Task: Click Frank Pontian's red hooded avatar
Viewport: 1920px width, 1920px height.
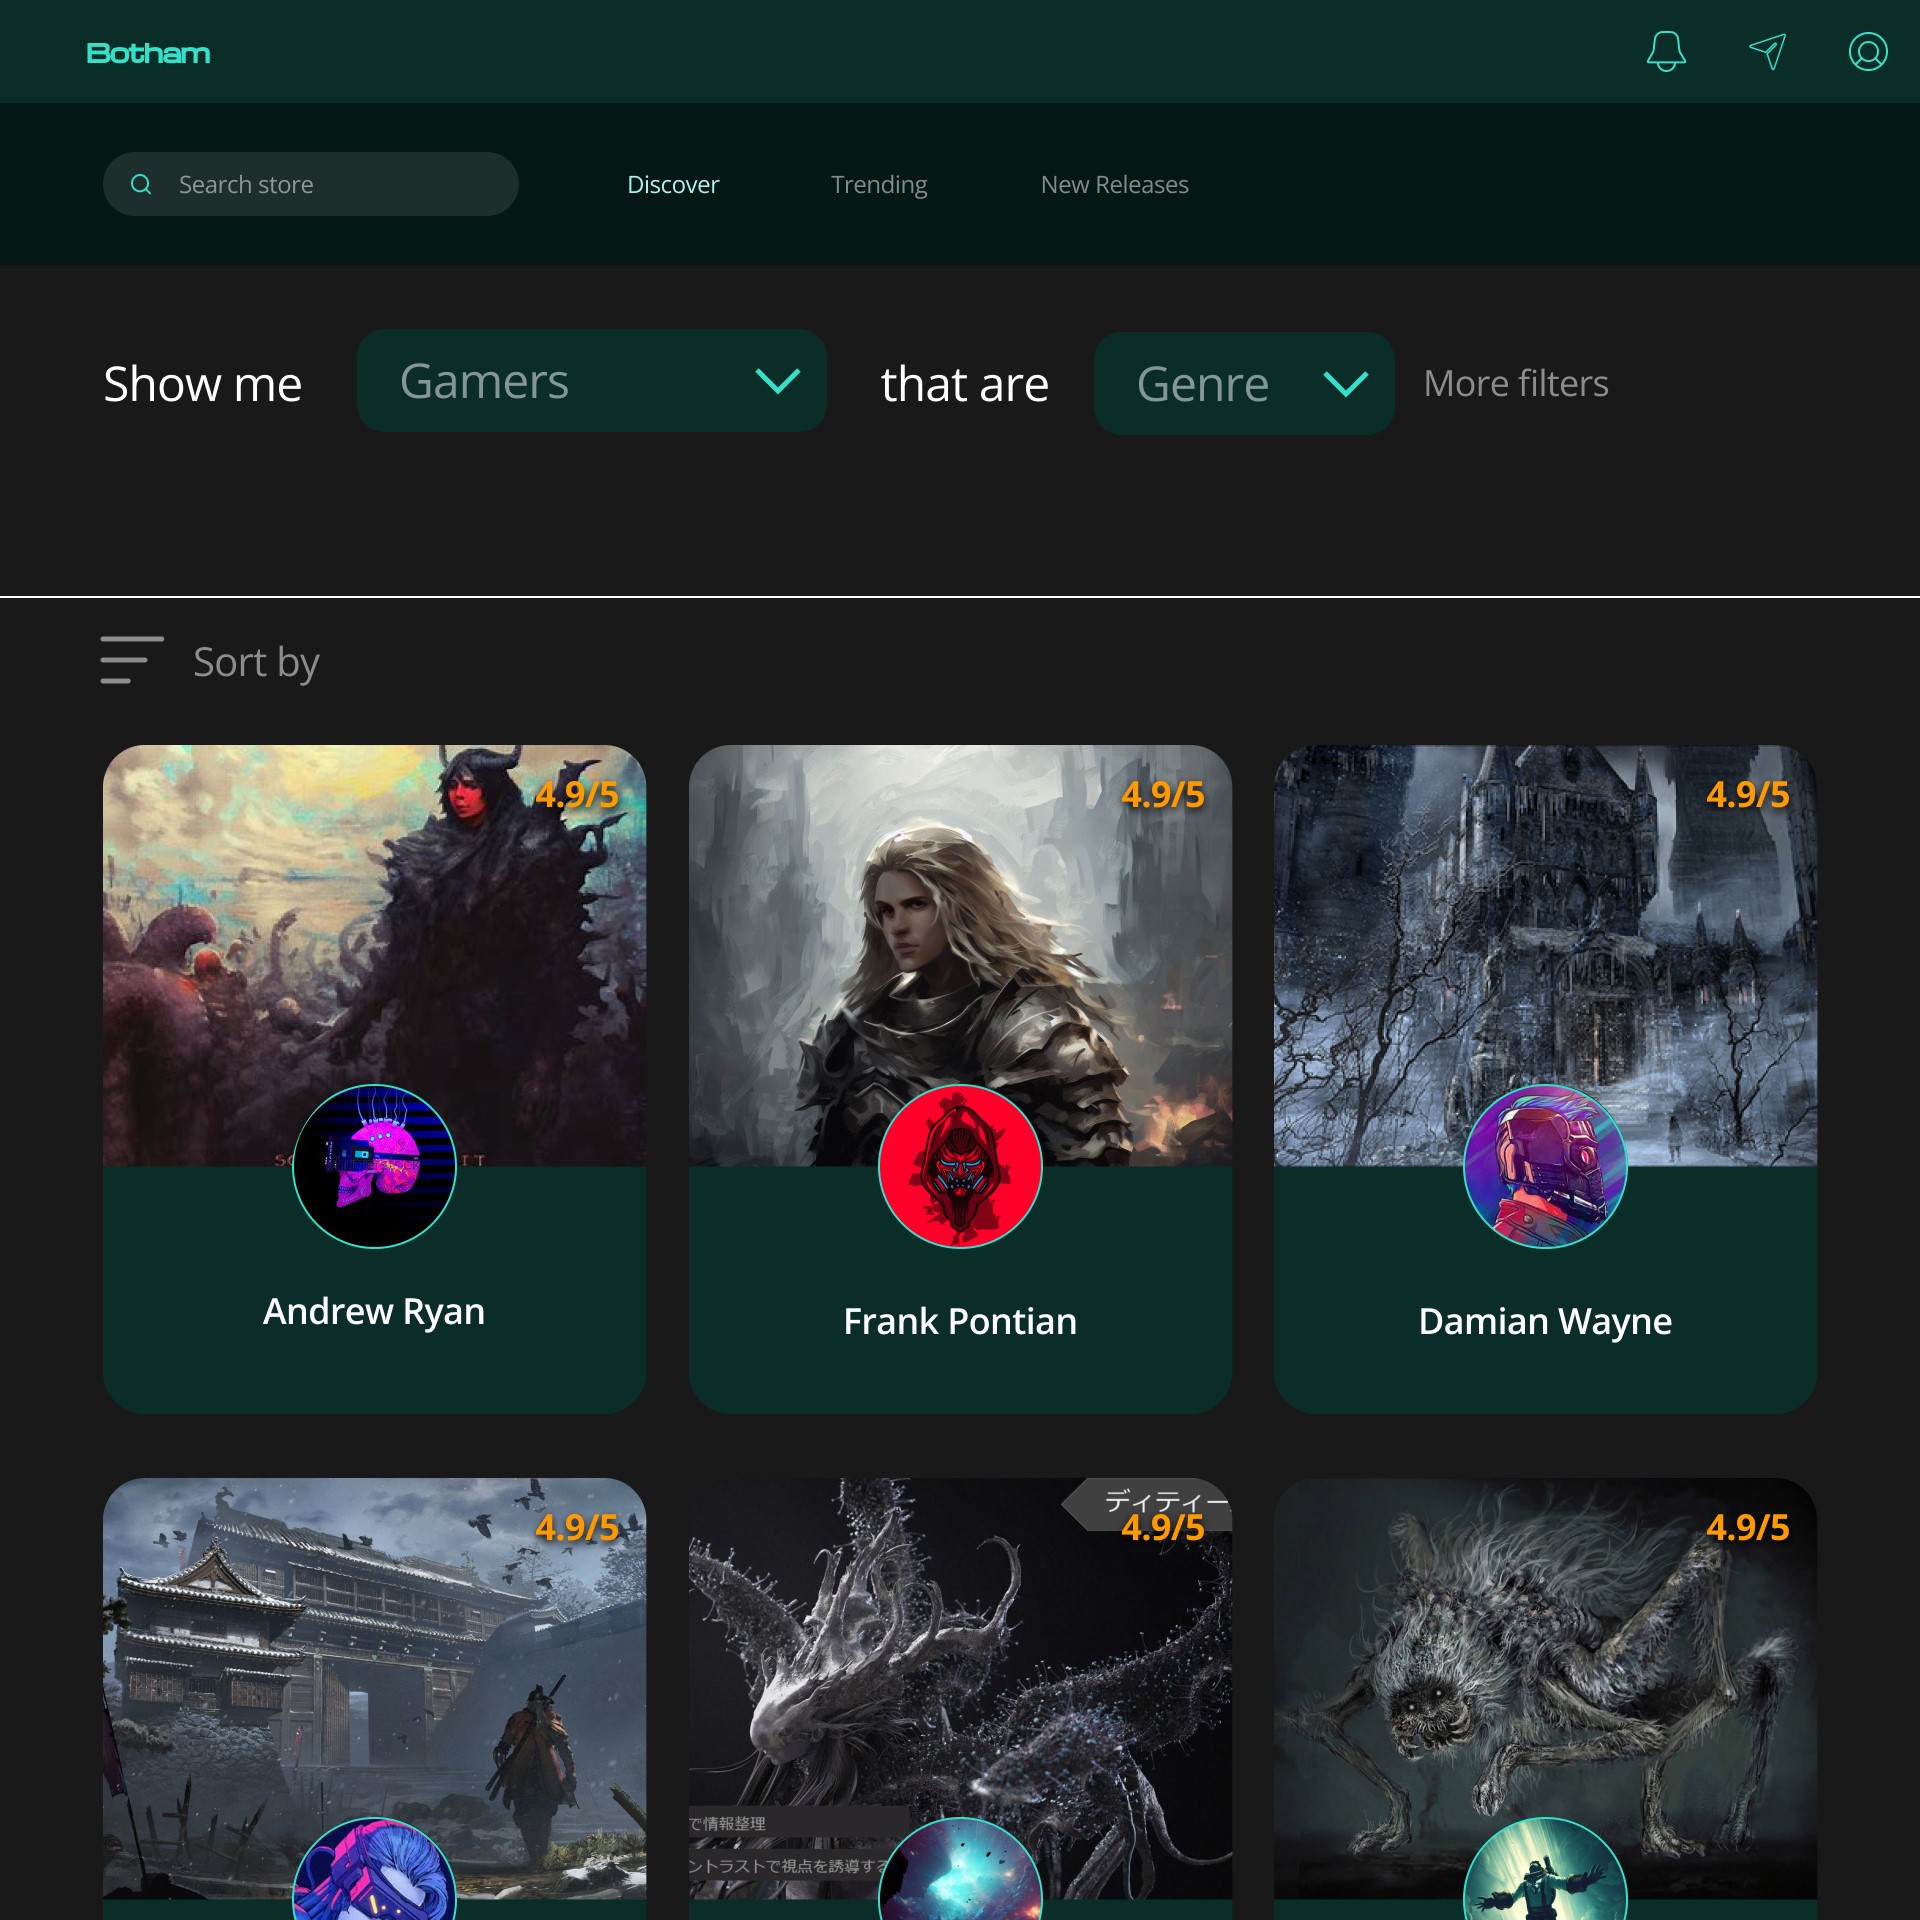Action: pyautogui.click(x=960, y=1166)
